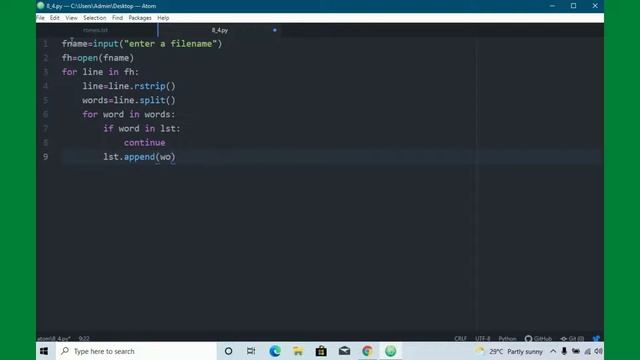The height and width of the screenshot is (360, 640).
Task: Click the microphone tray icon
Action: (564, 351)
